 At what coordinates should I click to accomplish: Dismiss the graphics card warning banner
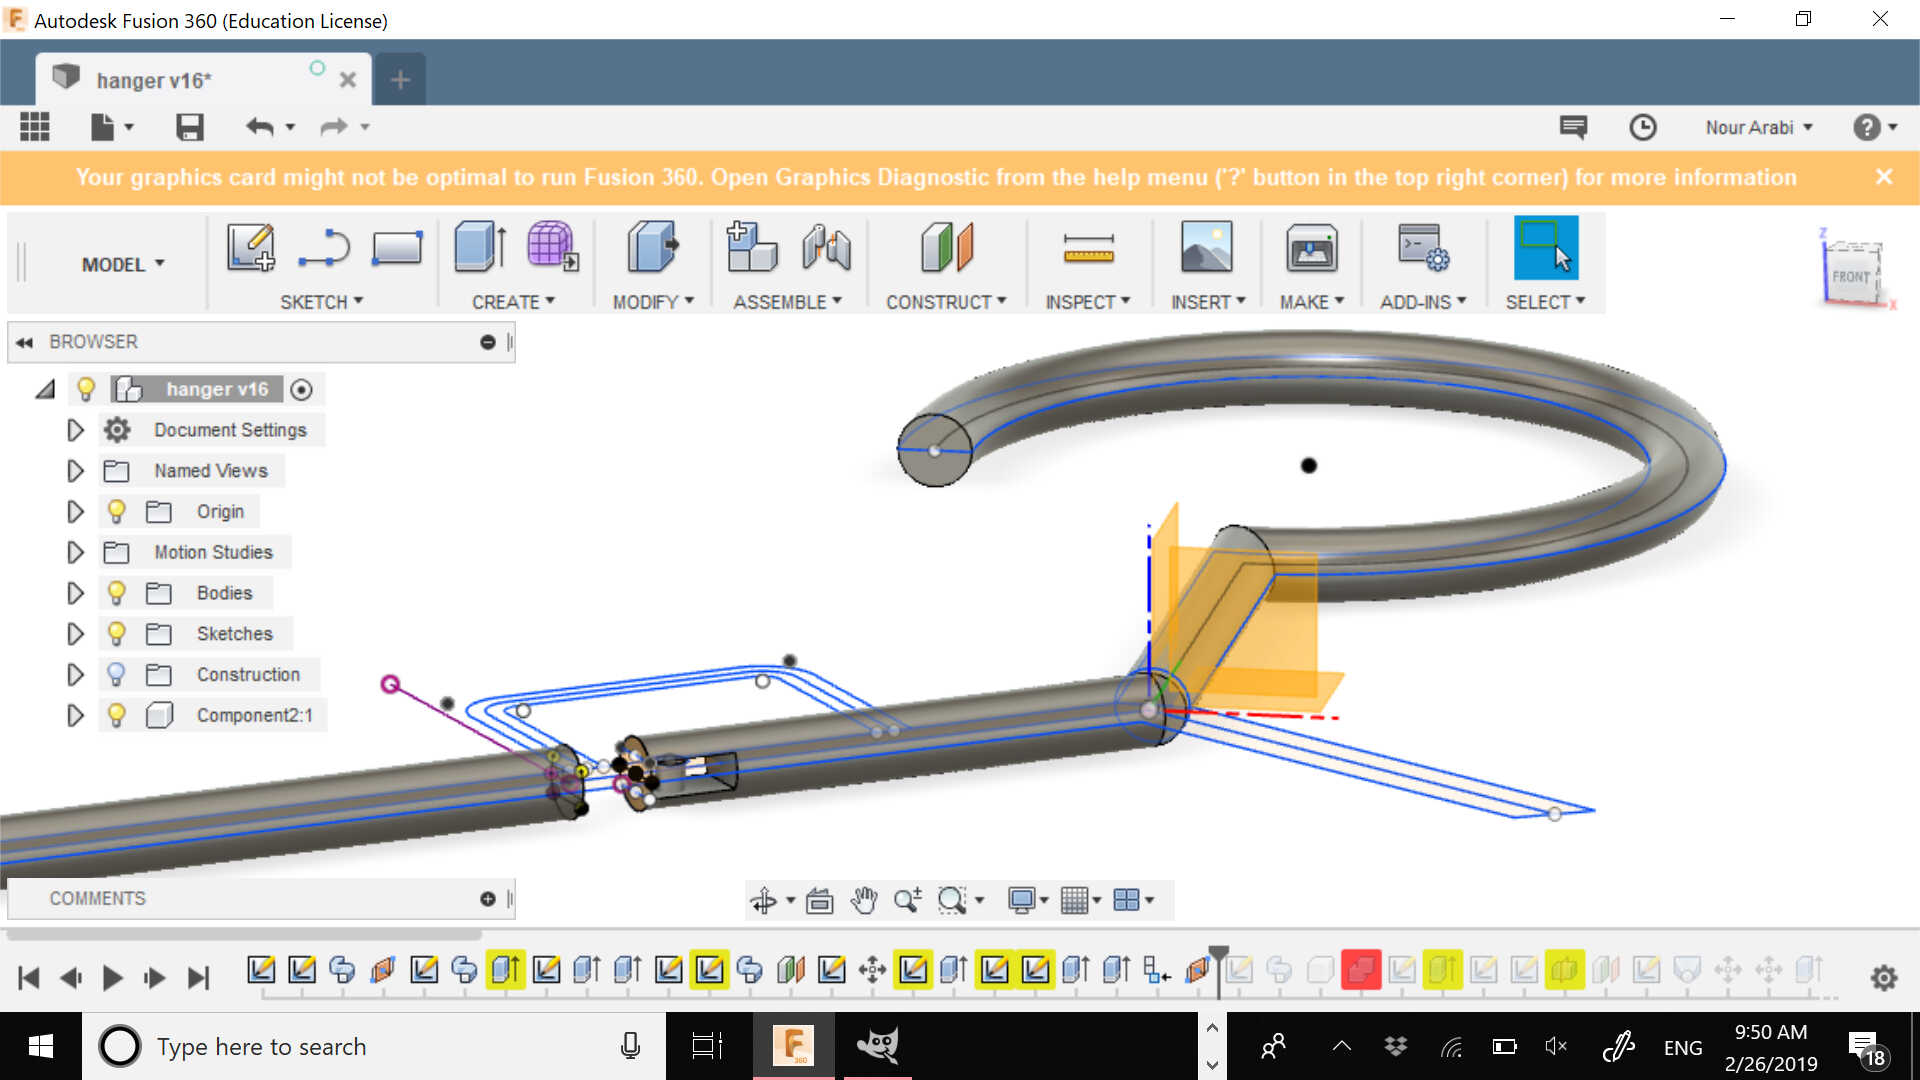[1884, 177]
